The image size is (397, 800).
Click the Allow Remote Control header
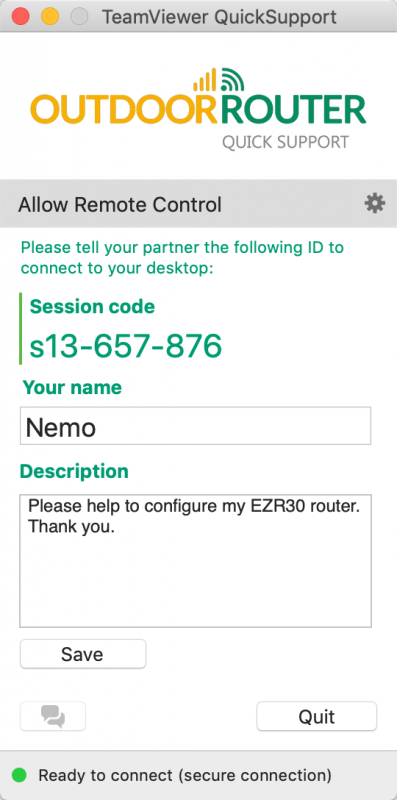pyautogui.click(x=120, y=205)
